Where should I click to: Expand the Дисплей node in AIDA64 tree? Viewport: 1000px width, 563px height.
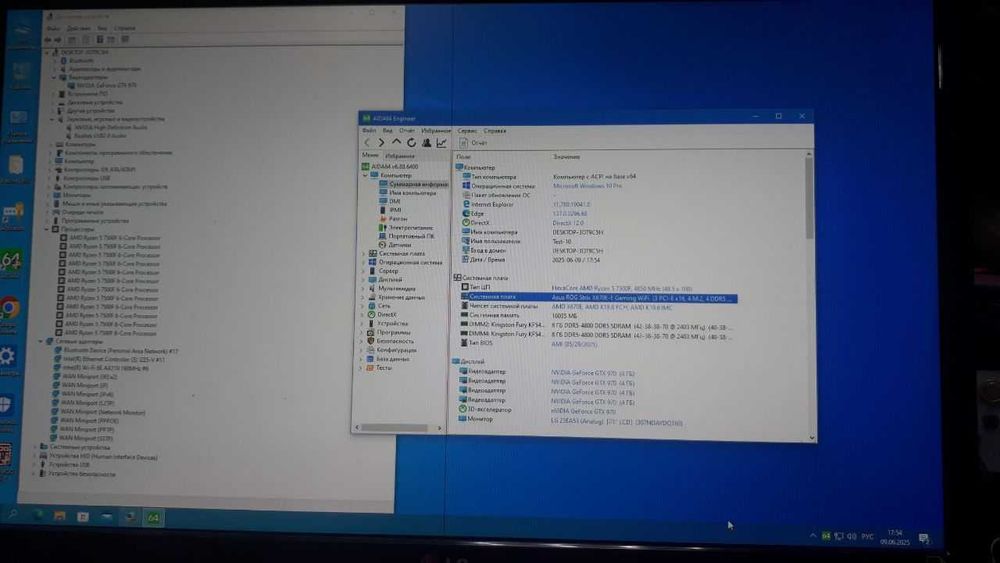pyautogui.click(x=363, y=279)
